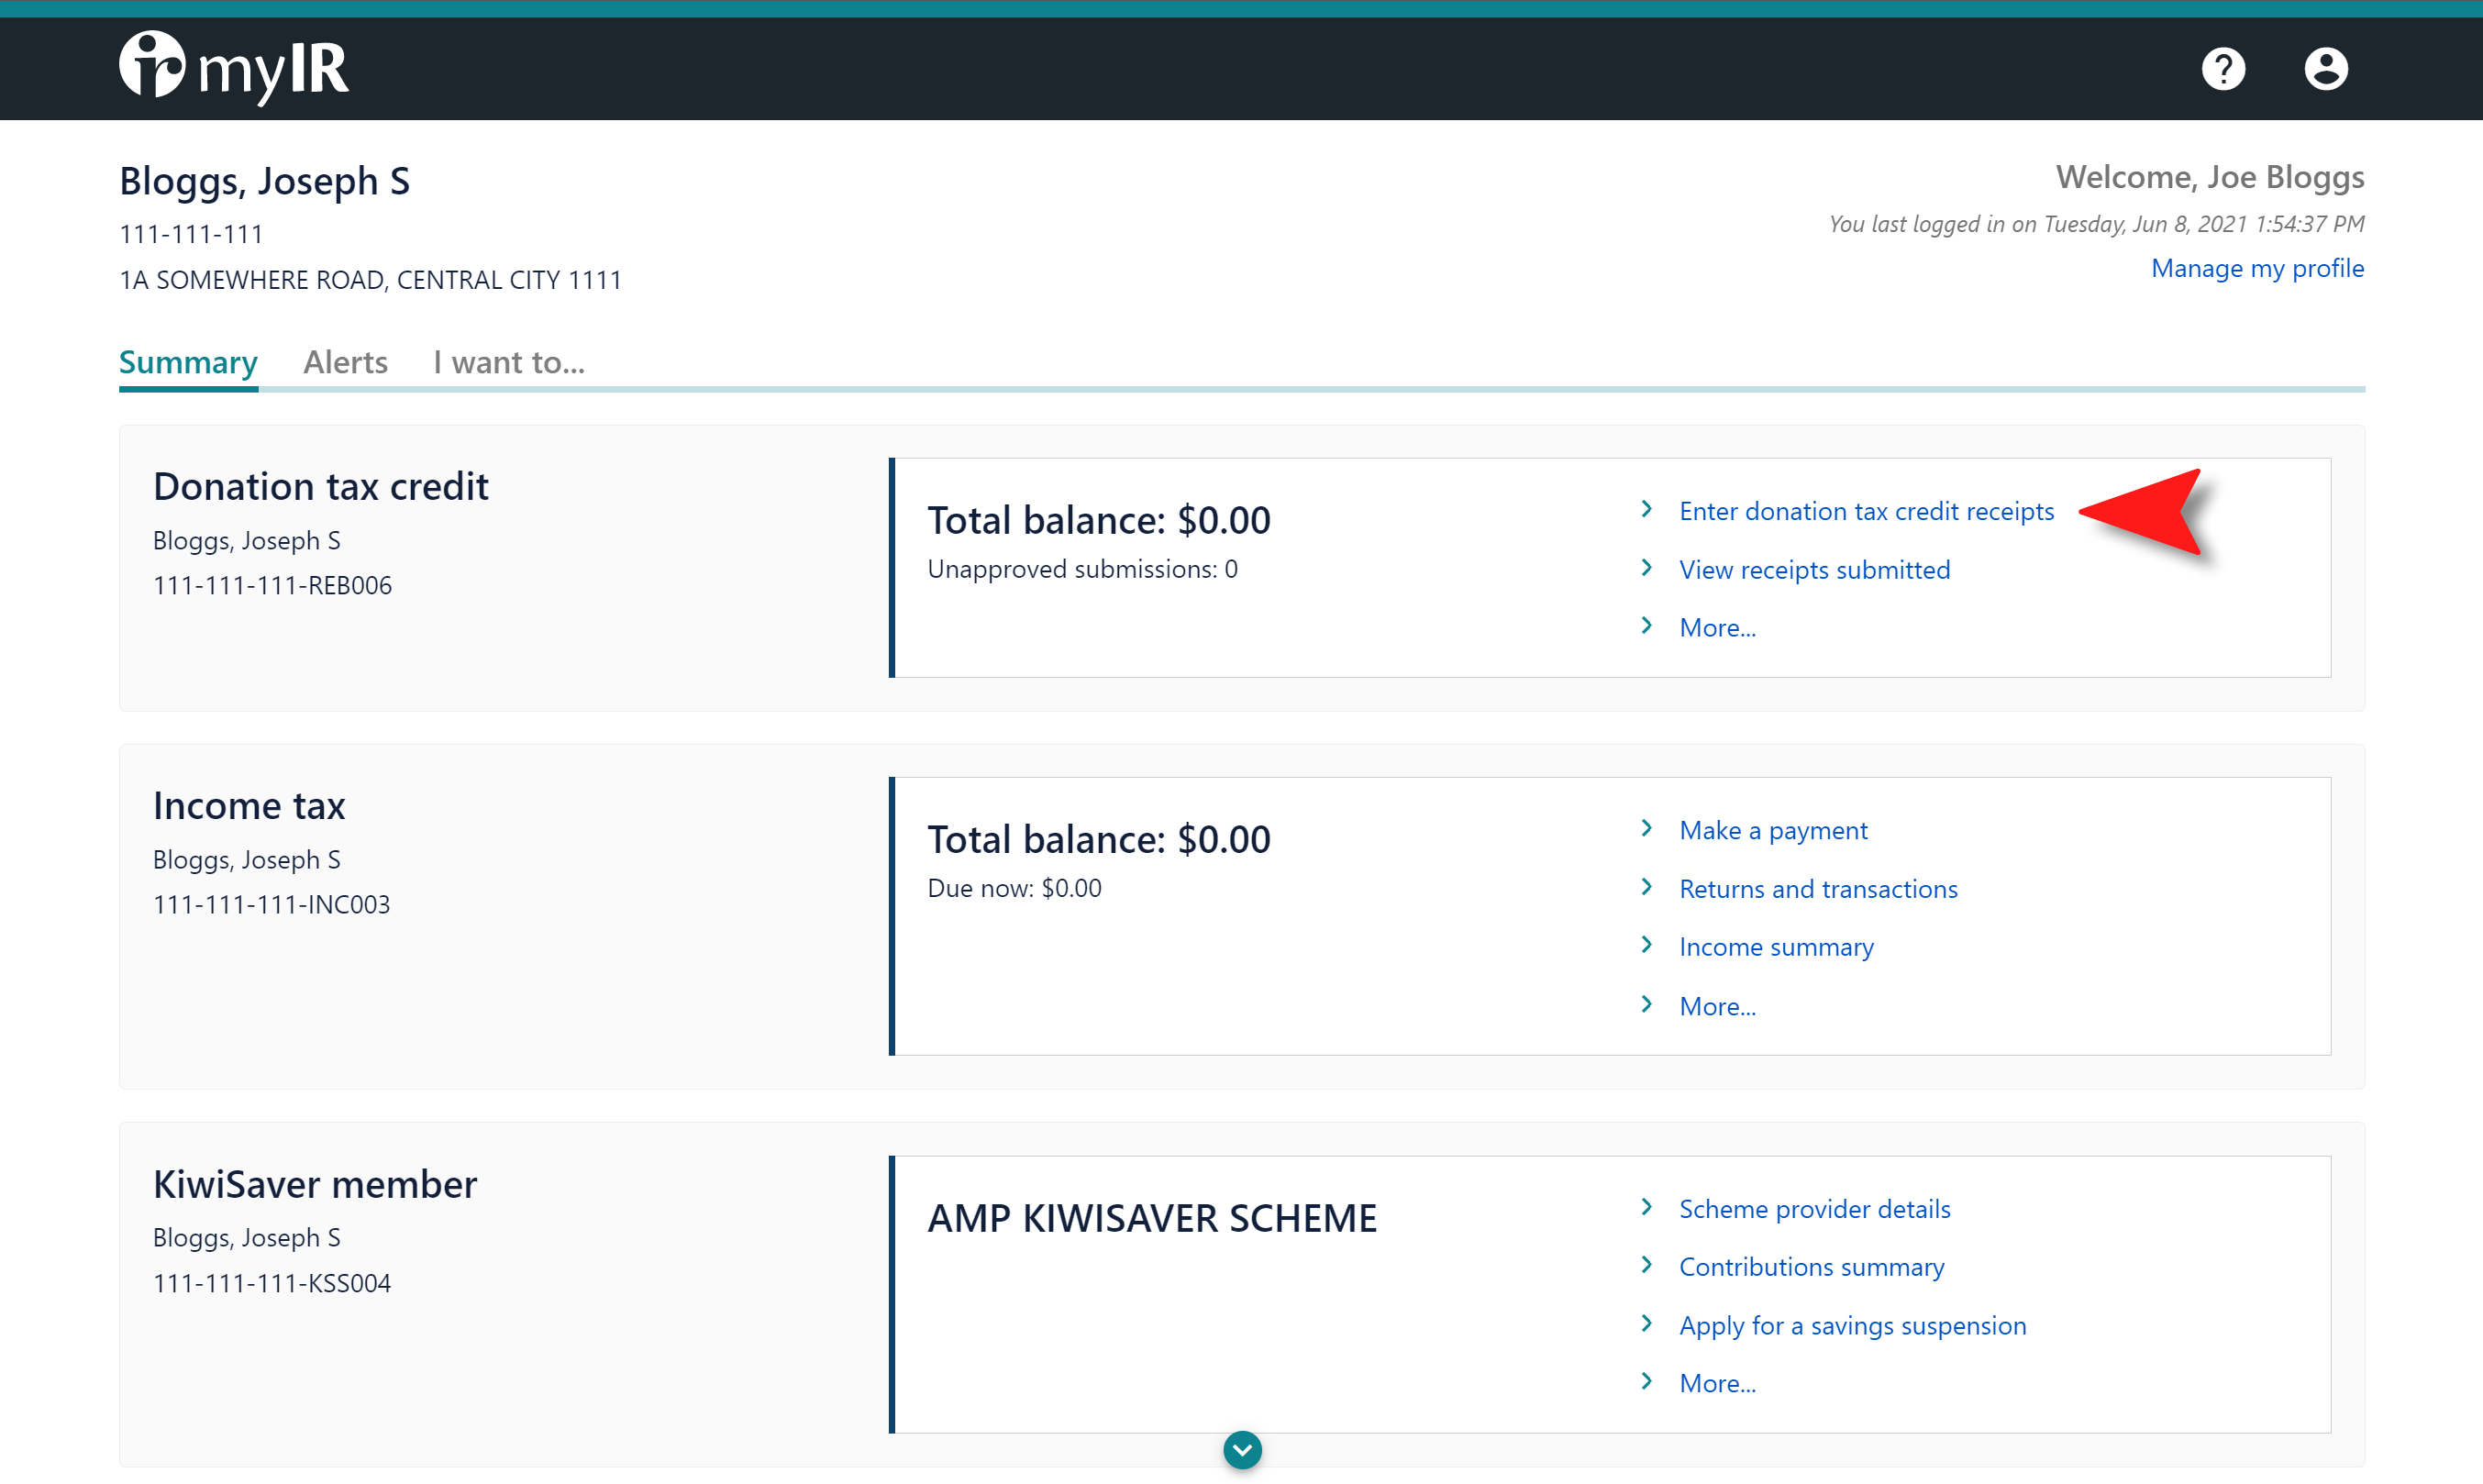Click the Donation tax credit heading
Image resolution: width=2483 pixels, height=1484 pixels.
coord(320,486)
